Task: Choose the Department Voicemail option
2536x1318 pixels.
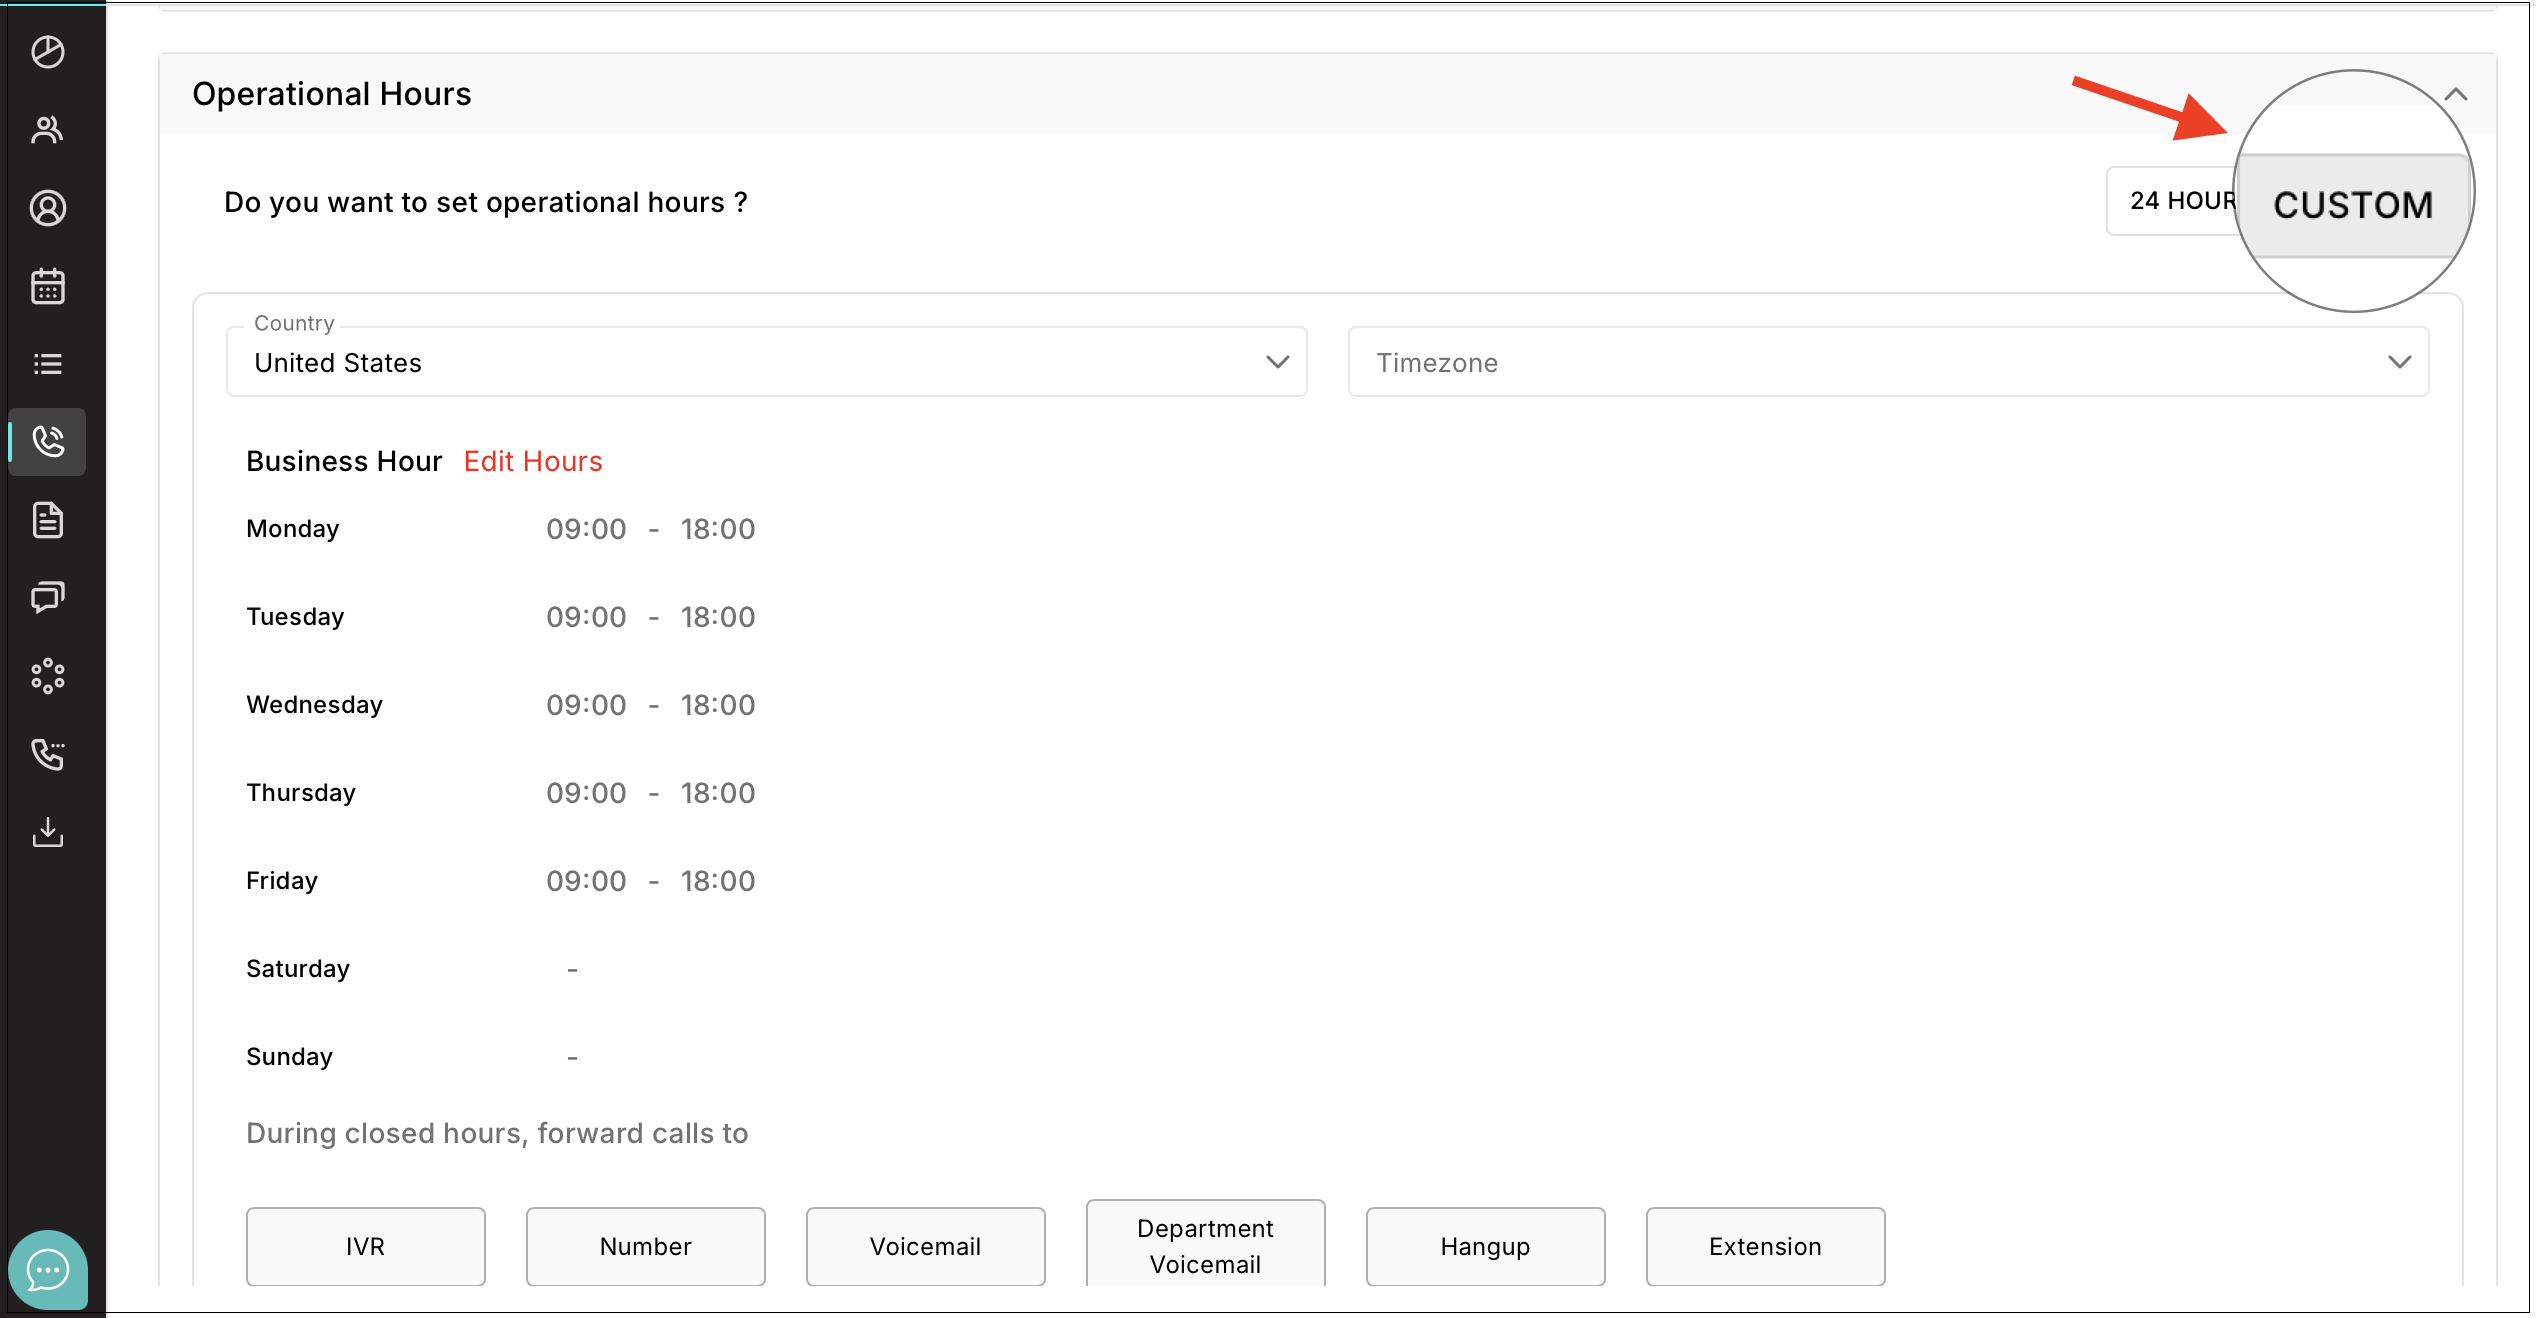Action: tap(1205, 1245)
